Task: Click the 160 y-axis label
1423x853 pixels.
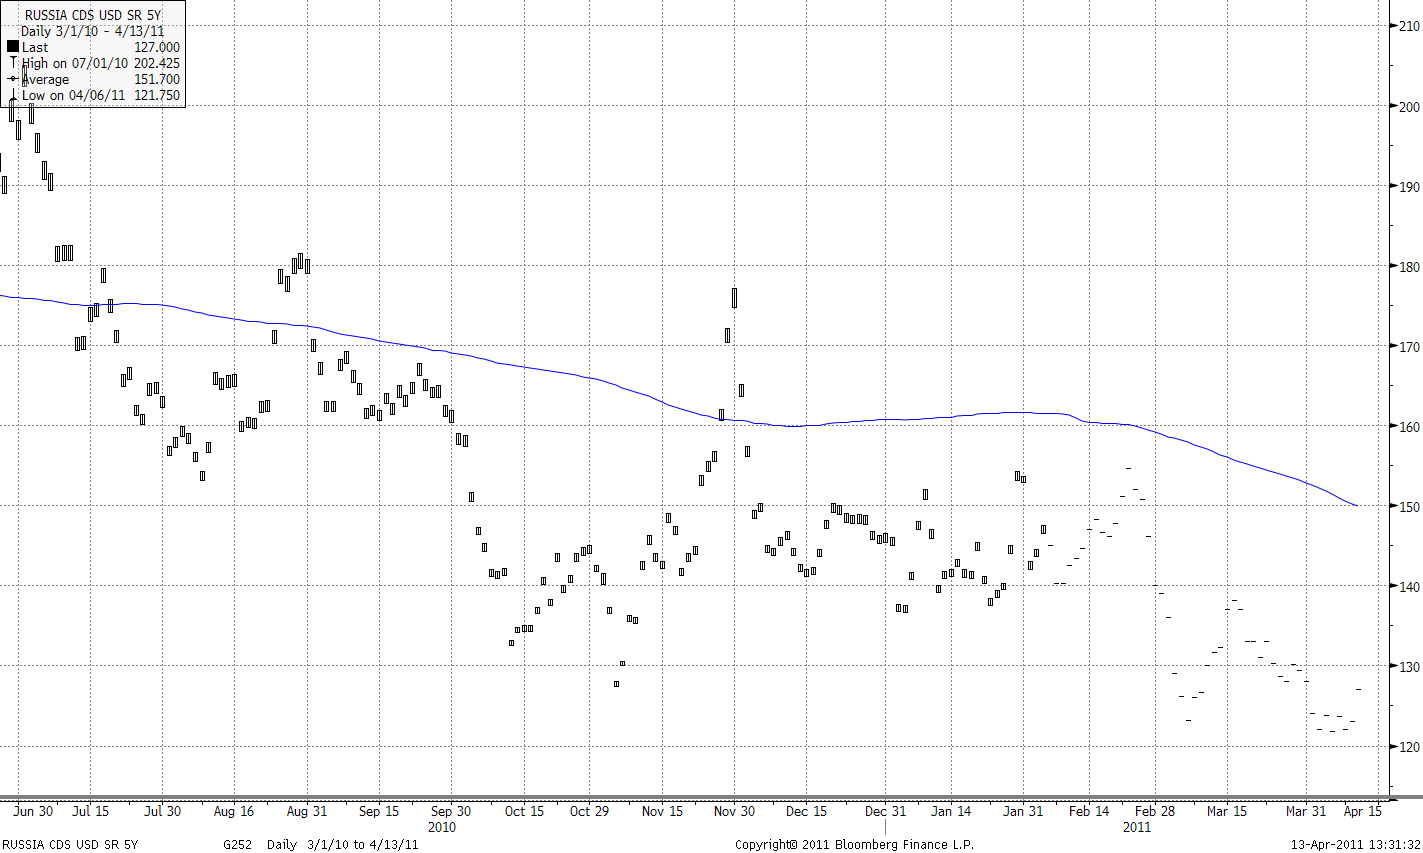Action: click(1409, 426)
